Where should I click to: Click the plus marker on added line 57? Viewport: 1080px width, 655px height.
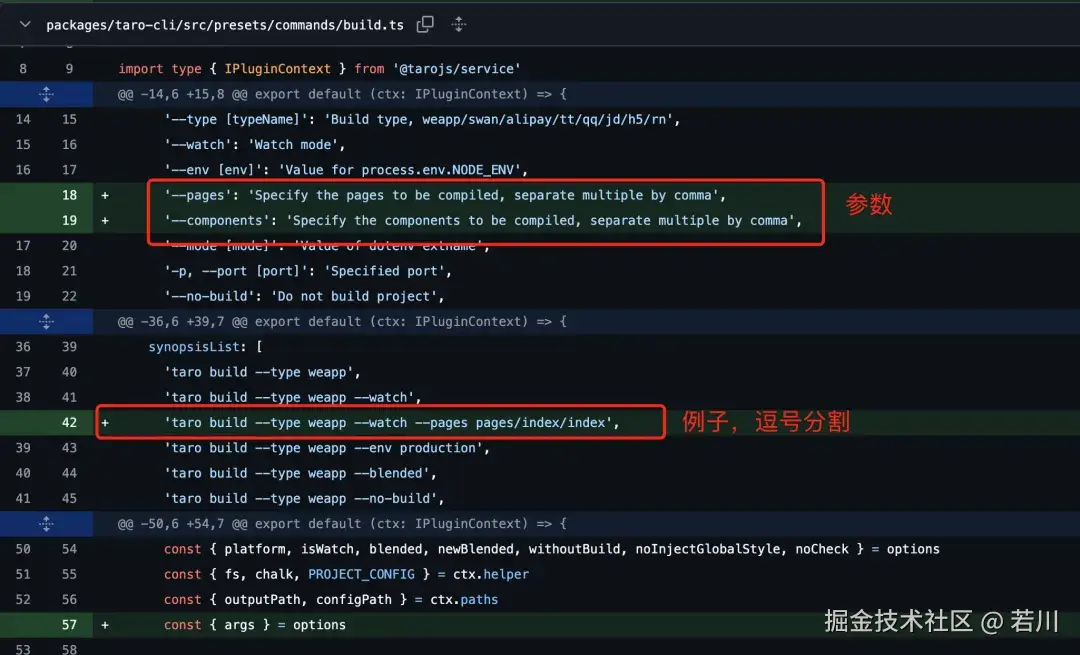(104, 624)
